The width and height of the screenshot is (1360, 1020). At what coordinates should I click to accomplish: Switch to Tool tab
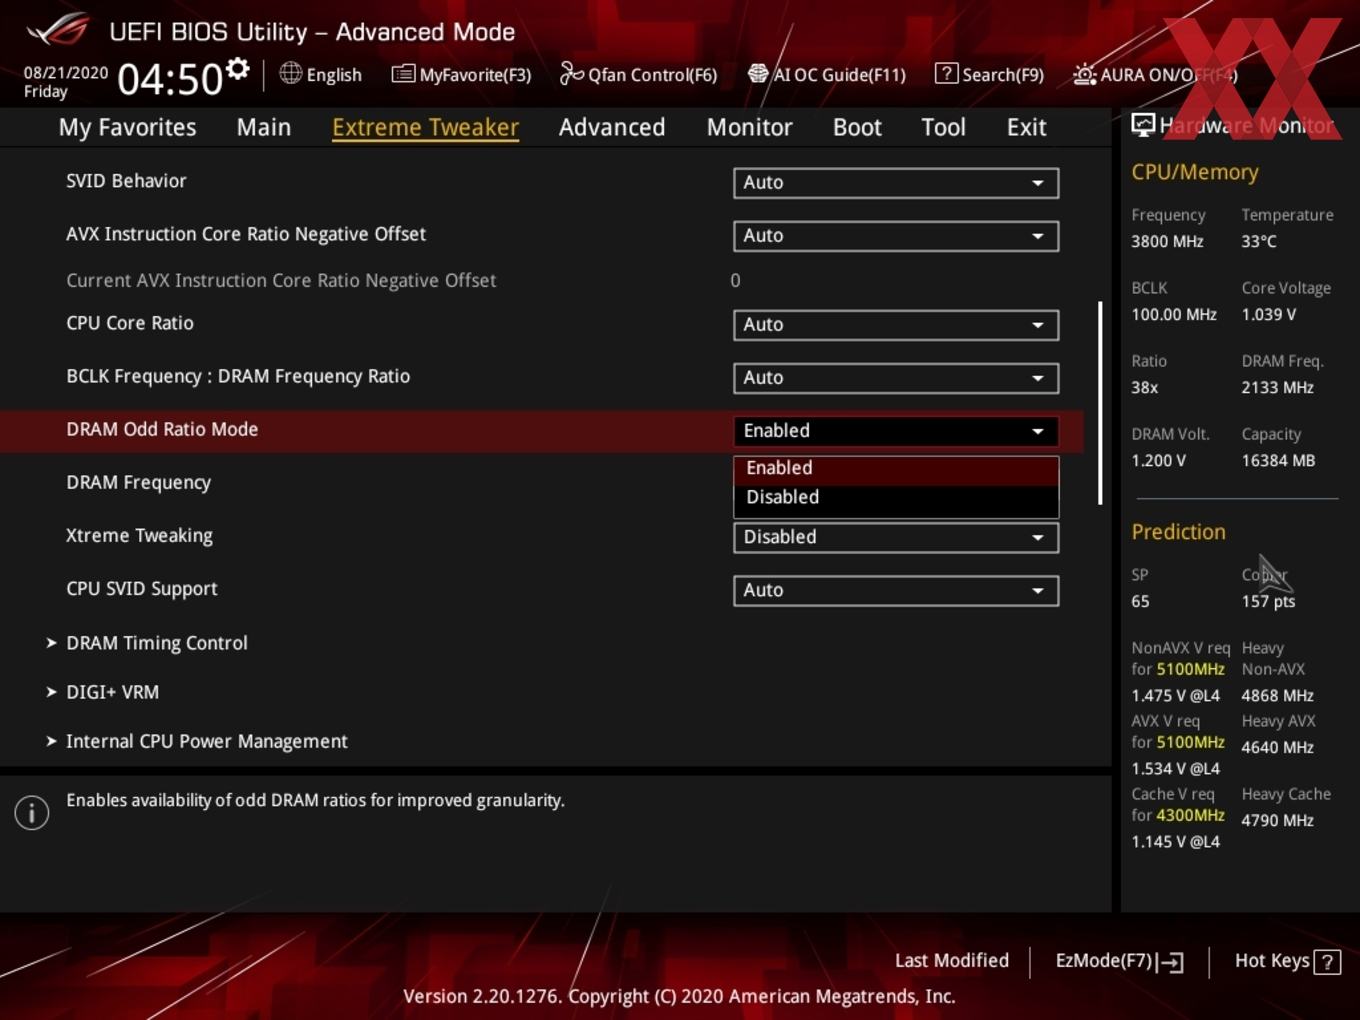pyautogui.click(x=943, y=127)
